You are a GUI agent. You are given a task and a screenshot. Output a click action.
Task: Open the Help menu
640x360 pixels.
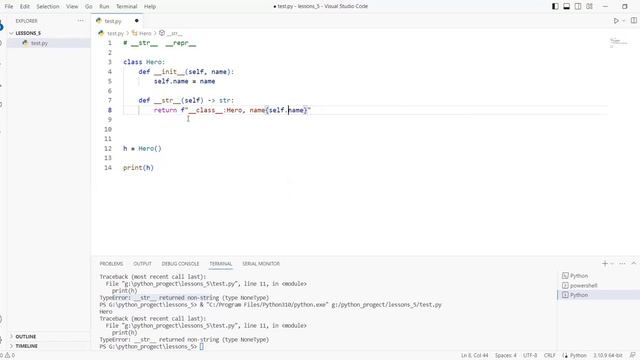coord(150,6)
